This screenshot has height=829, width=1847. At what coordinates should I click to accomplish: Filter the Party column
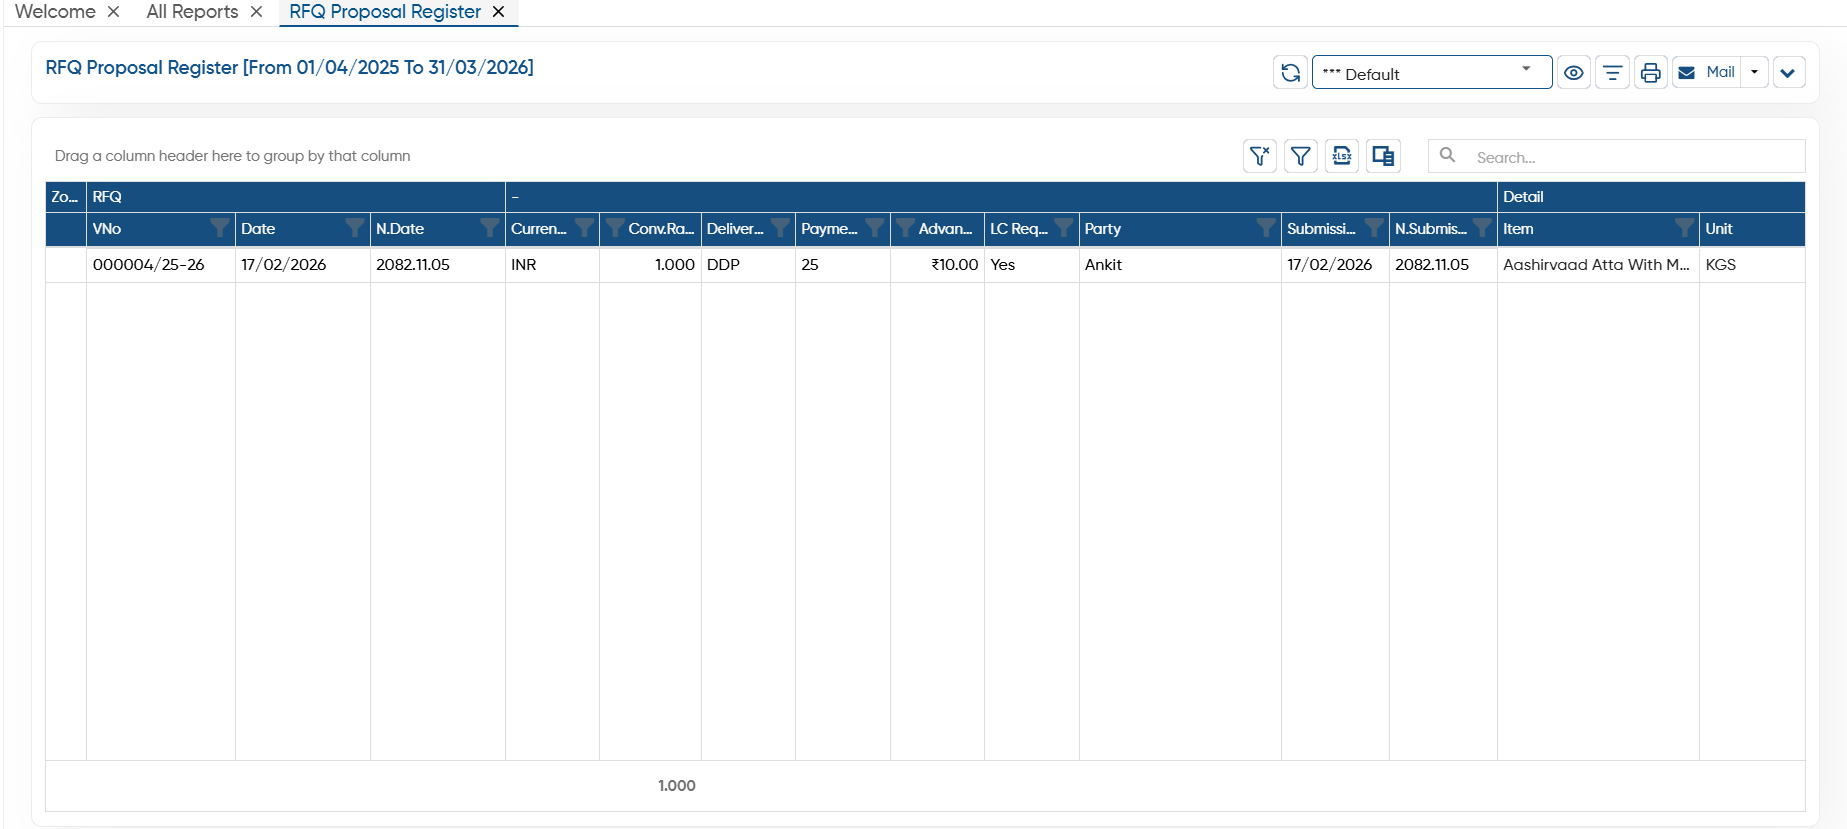(x=1266, y=228)
